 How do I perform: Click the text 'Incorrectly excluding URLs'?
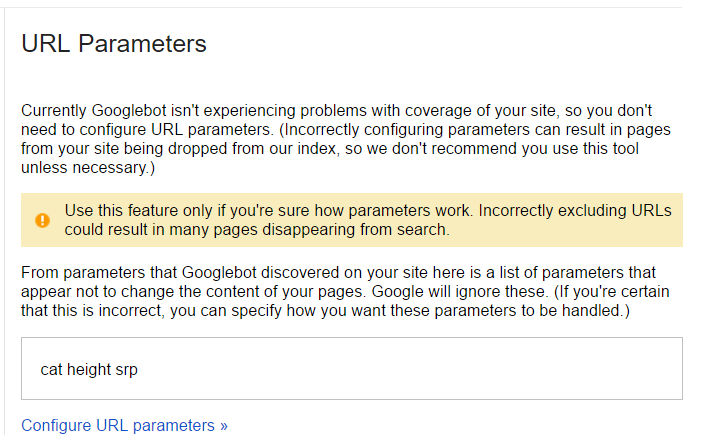(x=575, y=210)
